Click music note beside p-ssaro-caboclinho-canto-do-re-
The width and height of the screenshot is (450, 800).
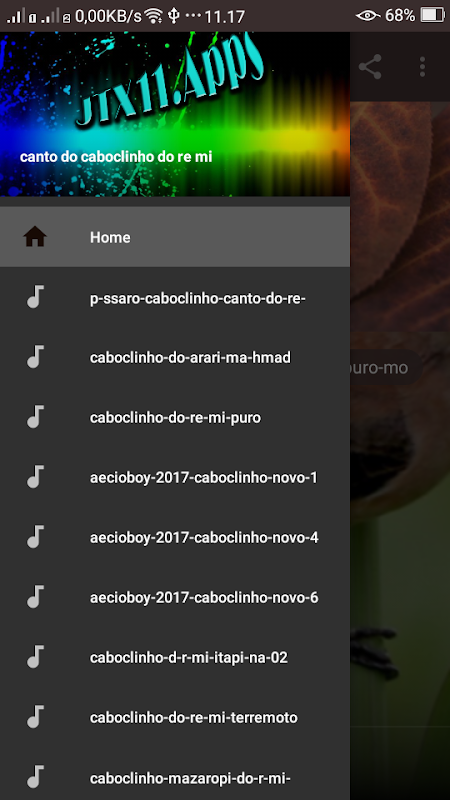pos(35,297)
